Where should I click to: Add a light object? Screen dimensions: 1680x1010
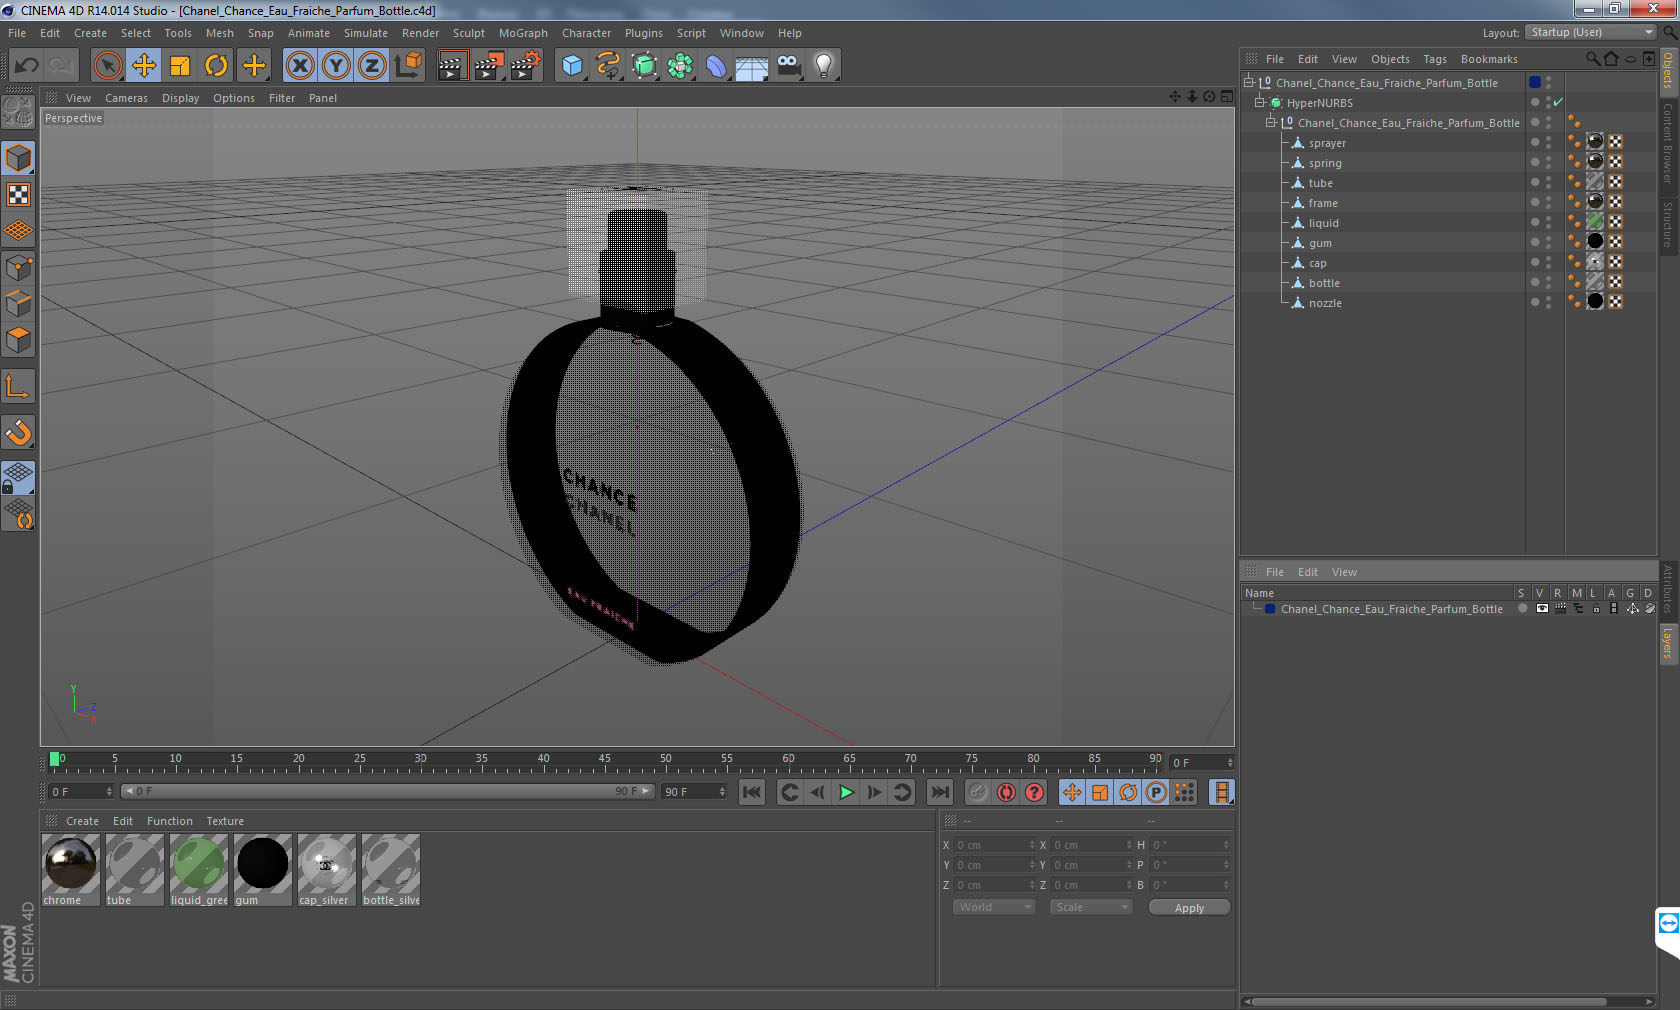click(x=824, y=66)
